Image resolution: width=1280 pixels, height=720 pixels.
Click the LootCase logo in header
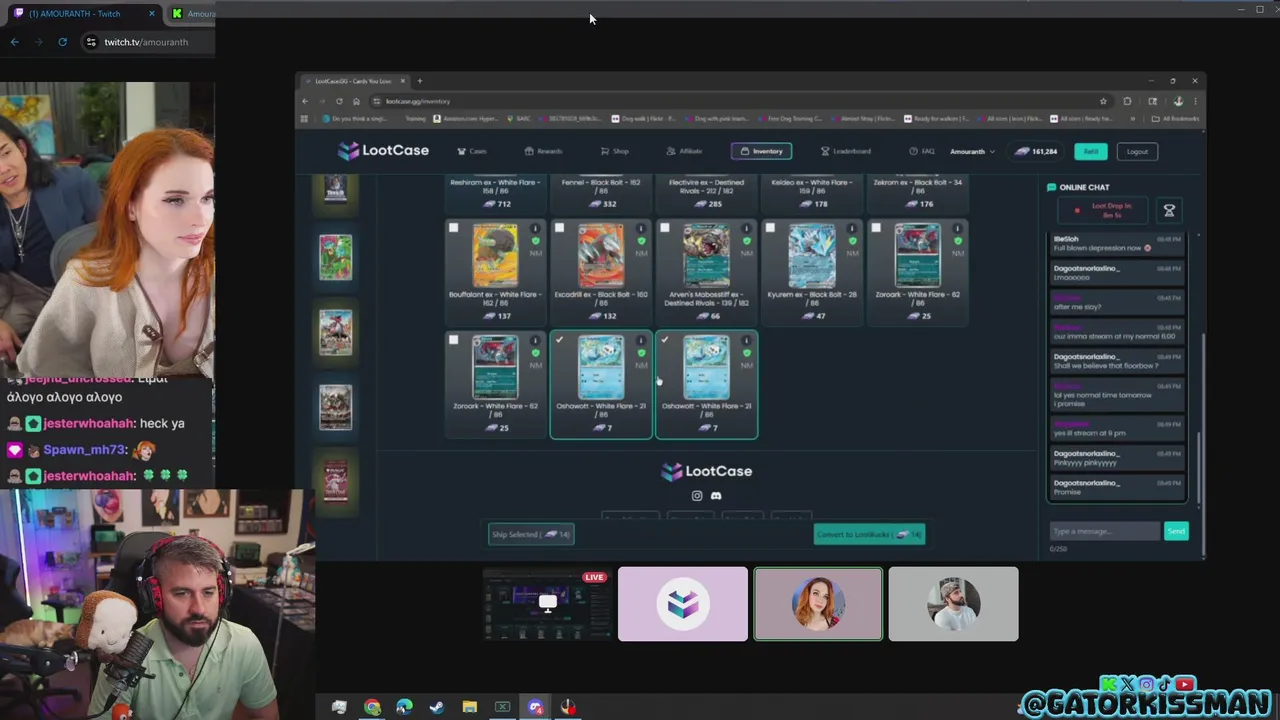383,151
